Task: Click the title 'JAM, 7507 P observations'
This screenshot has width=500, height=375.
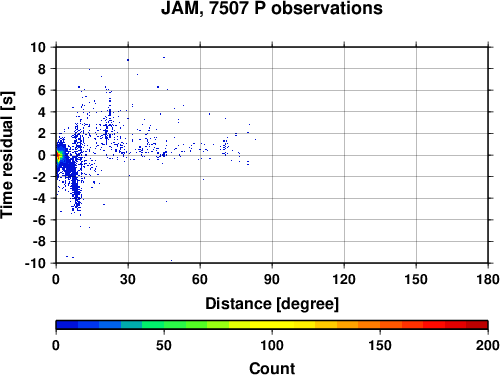Action: coord(272,8)
